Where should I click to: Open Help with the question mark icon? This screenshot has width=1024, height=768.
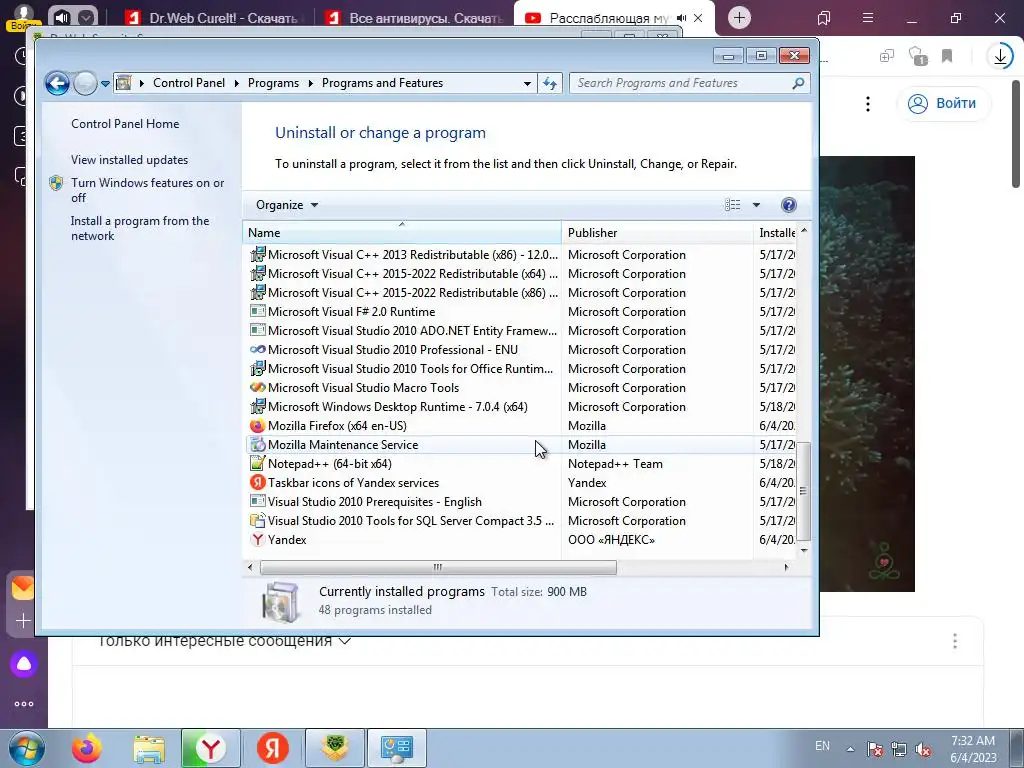point(789,205)
